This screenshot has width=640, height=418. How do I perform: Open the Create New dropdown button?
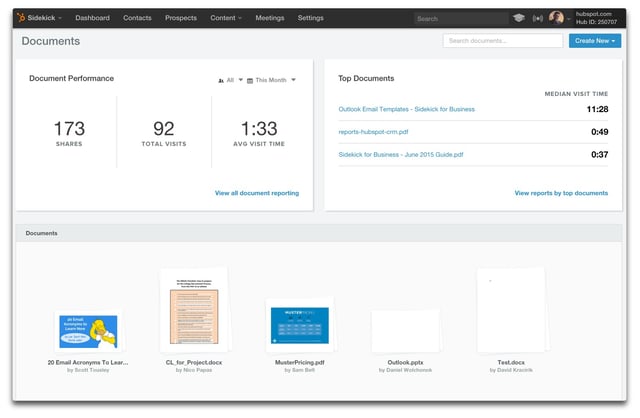[595, 41]
